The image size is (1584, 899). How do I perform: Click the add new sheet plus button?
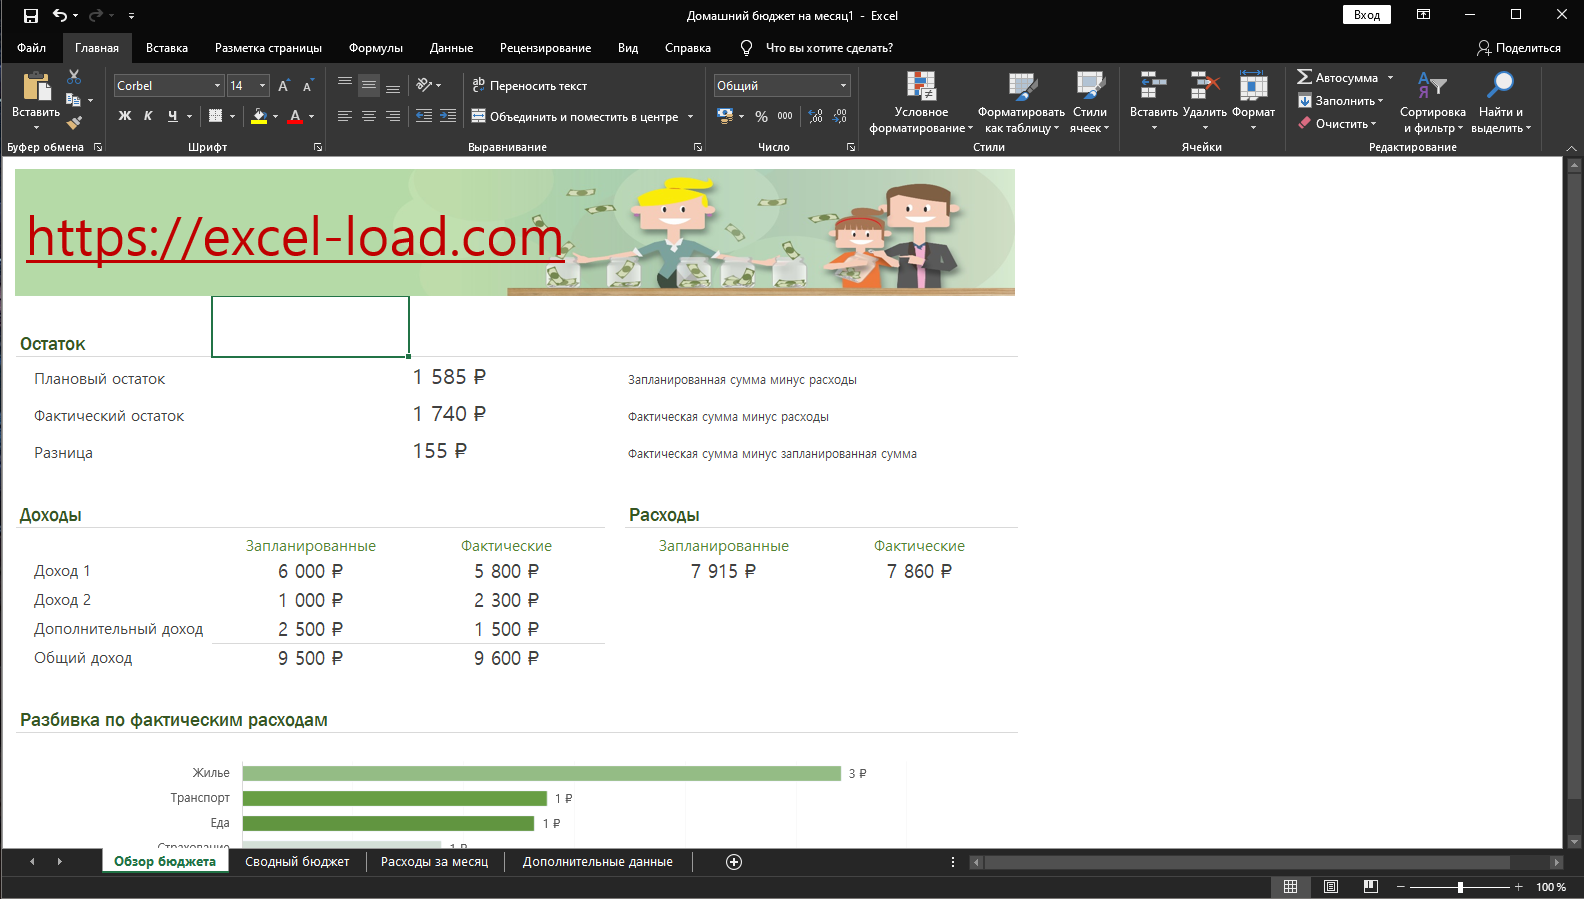[x=734, y=862]
